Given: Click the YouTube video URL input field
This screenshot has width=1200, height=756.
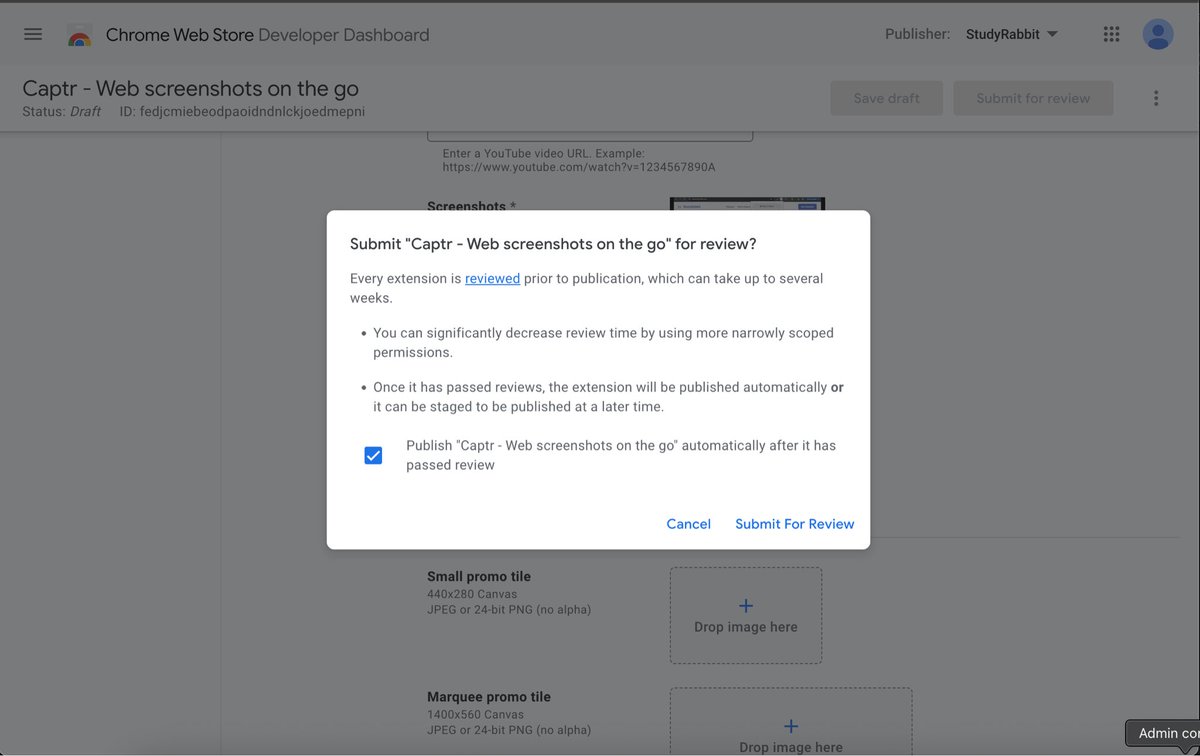Looking at the screenshot, I should (x=590, y=136).
